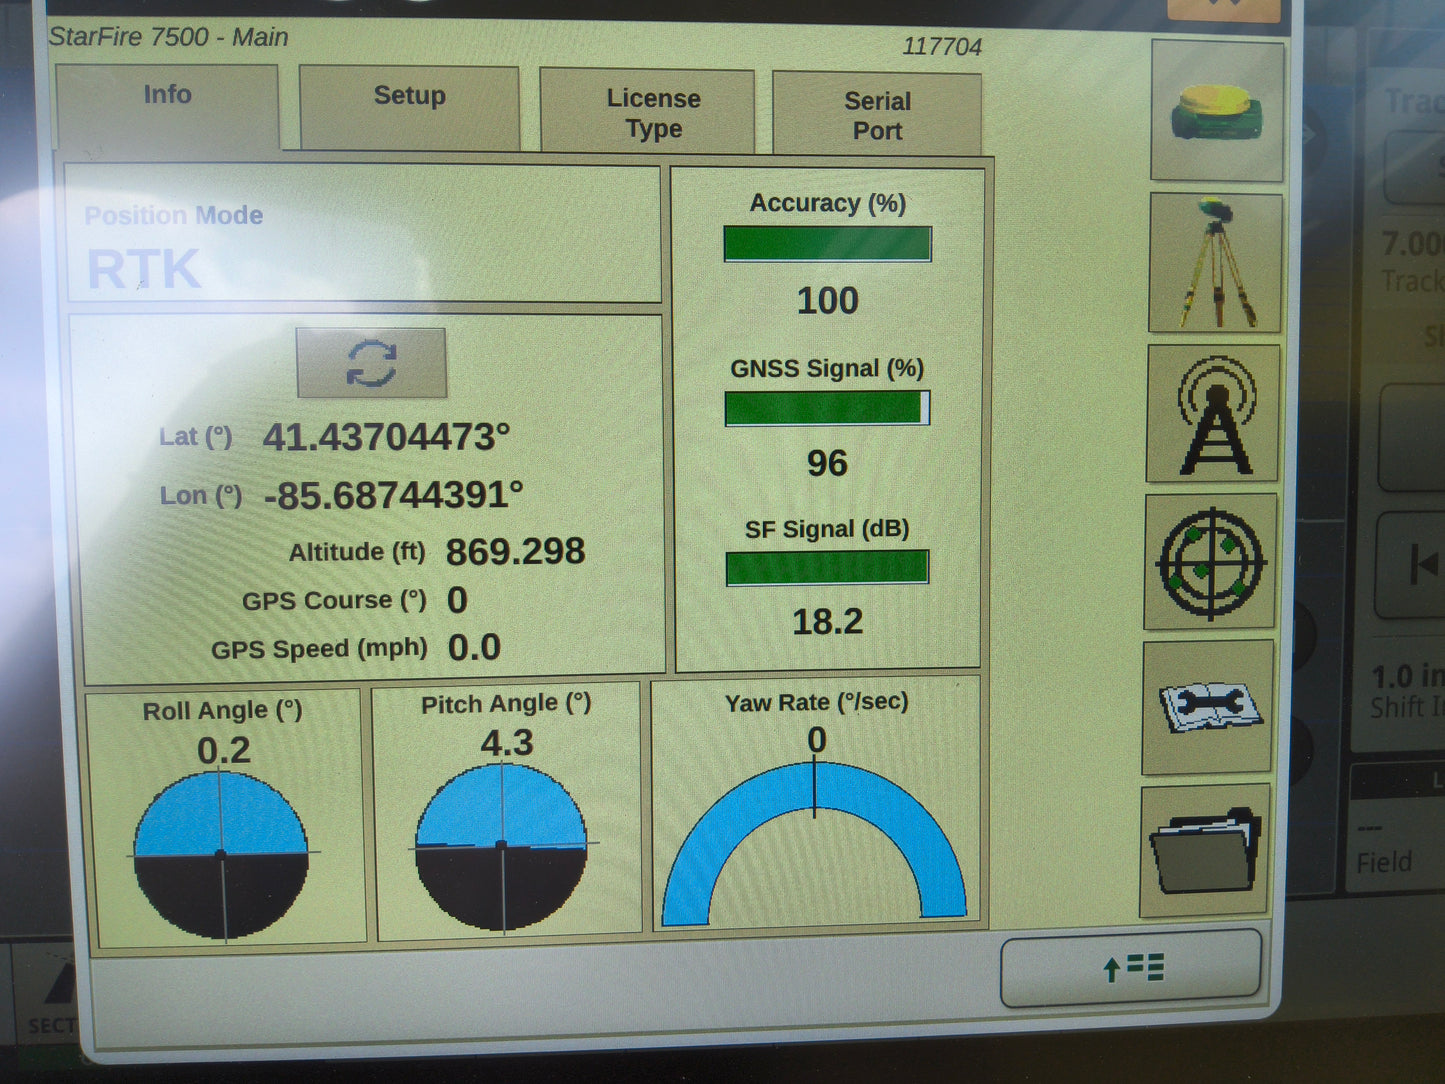Open the License Type tab
The image size is (1445, 1084).
(x=648, y=111)
